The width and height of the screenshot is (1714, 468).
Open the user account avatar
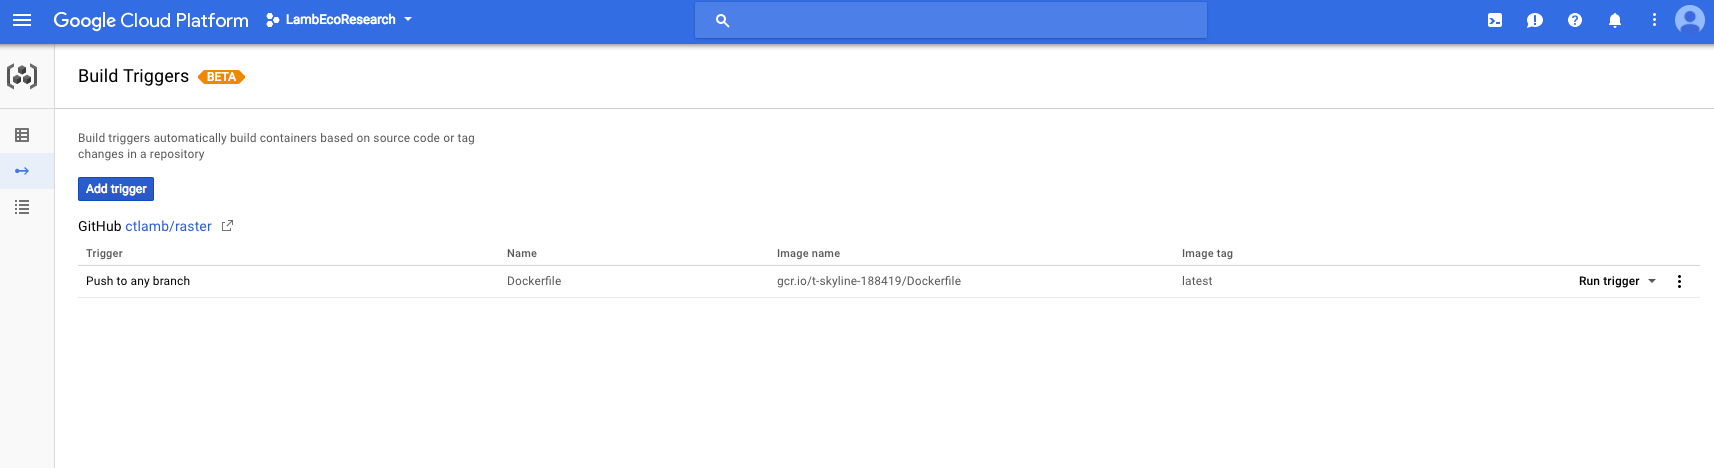[1690, 19]
